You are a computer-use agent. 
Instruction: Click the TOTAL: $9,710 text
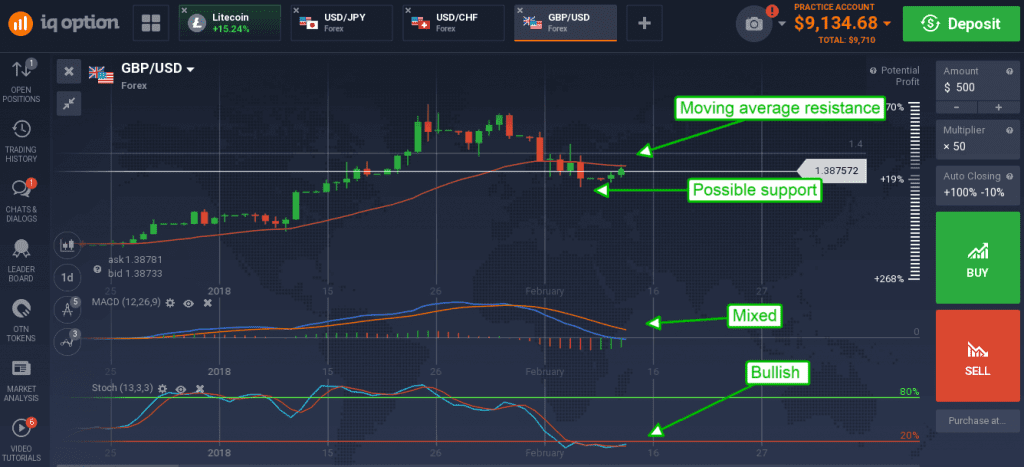pos(845,40)
